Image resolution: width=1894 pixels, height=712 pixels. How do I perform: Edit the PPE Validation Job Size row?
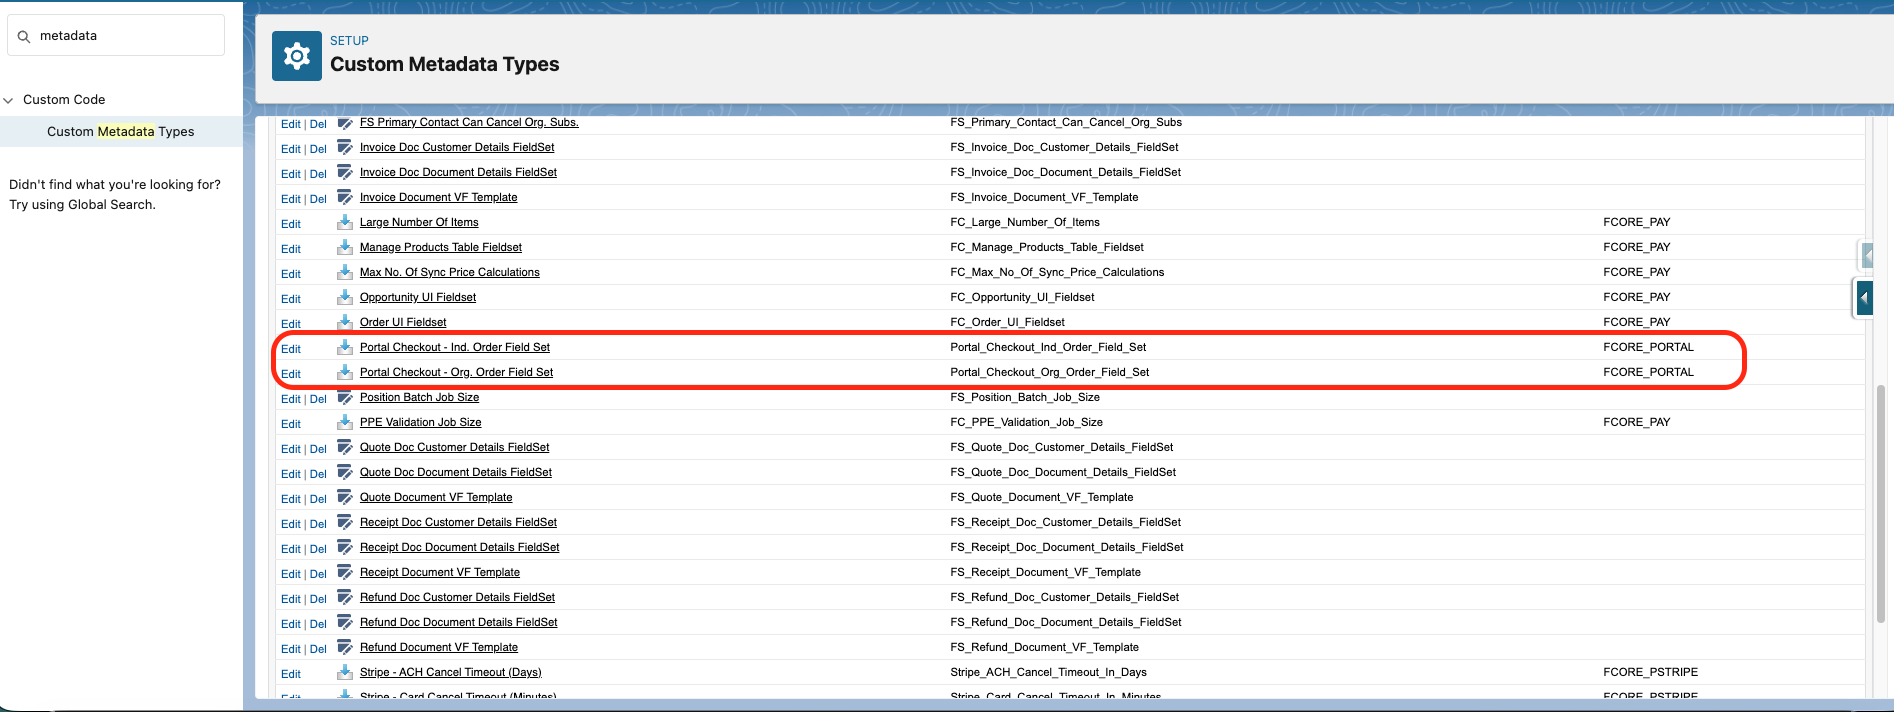point(291,424)
